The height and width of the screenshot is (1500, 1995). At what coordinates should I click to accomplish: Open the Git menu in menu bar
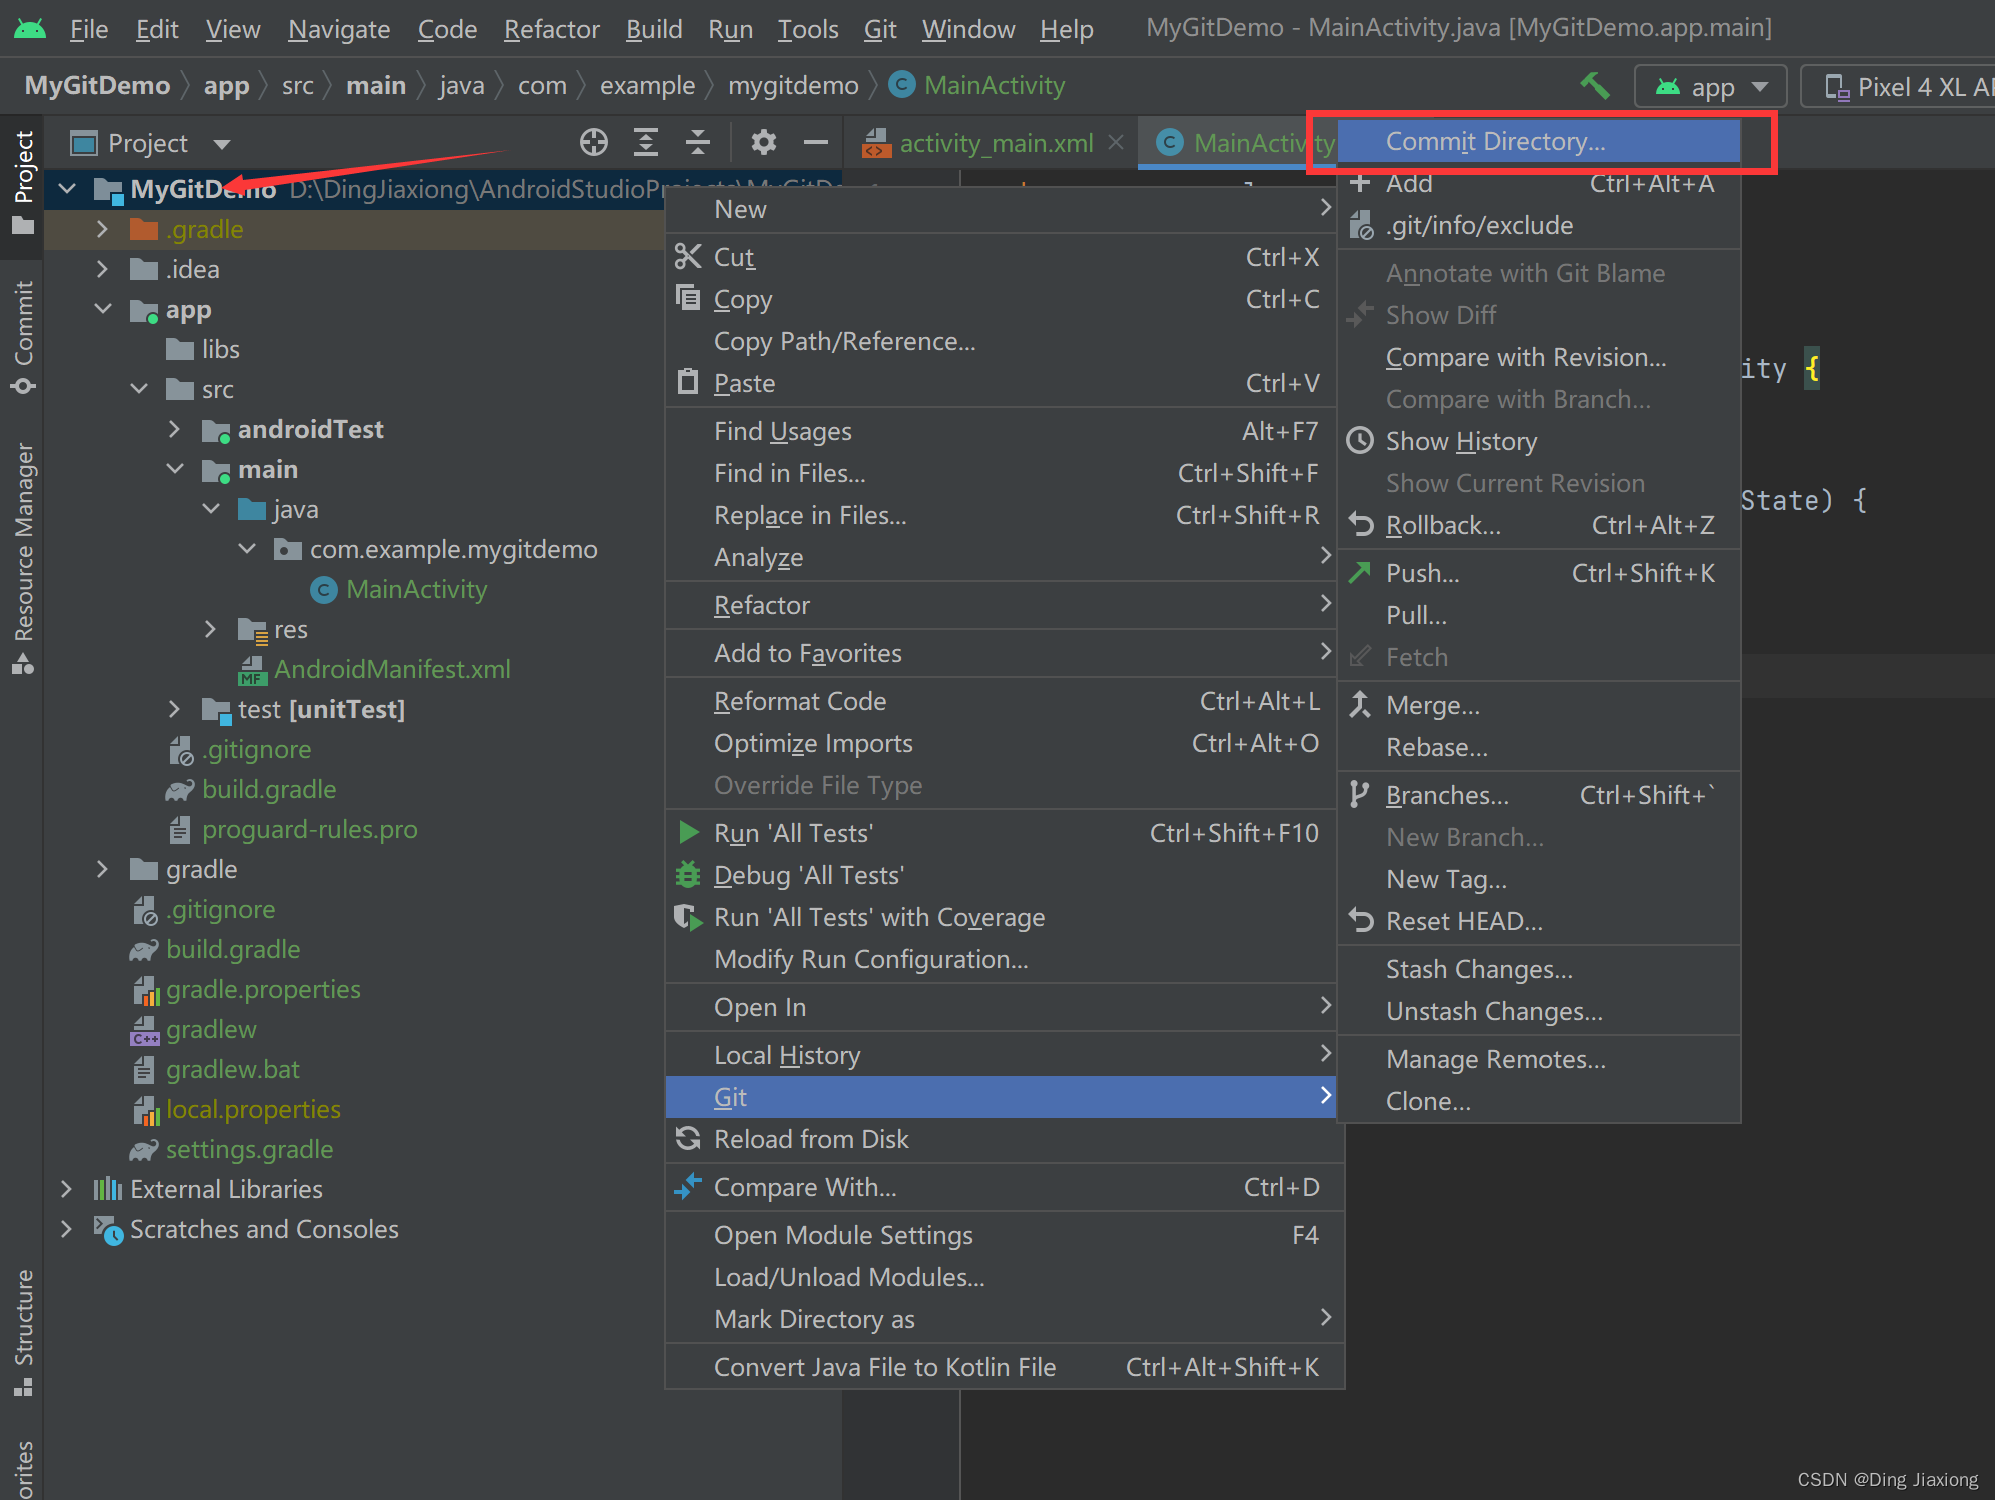pos(880,29)
